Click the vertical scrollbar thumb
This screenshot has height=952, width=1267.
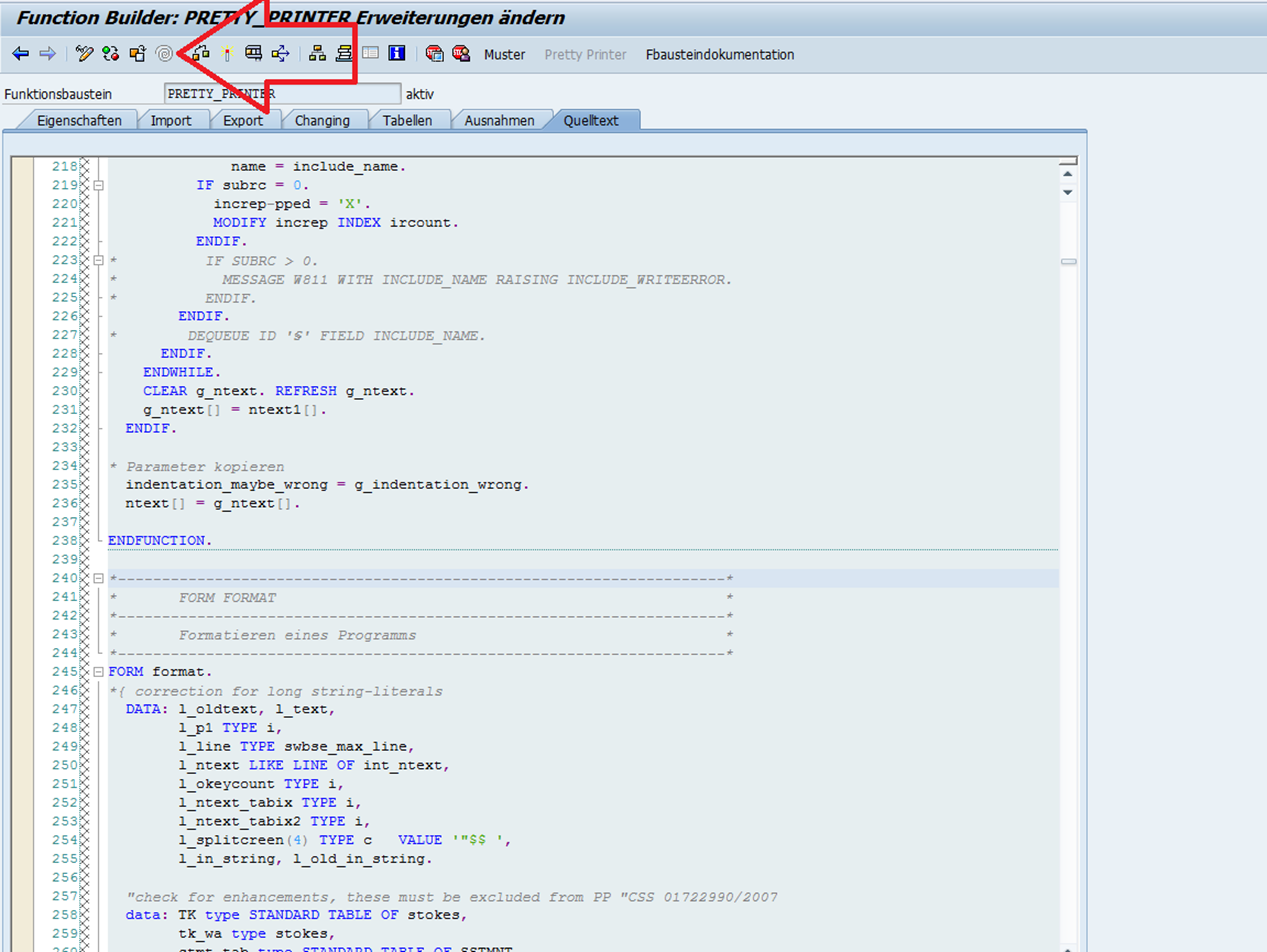[x=1068, y=262]
